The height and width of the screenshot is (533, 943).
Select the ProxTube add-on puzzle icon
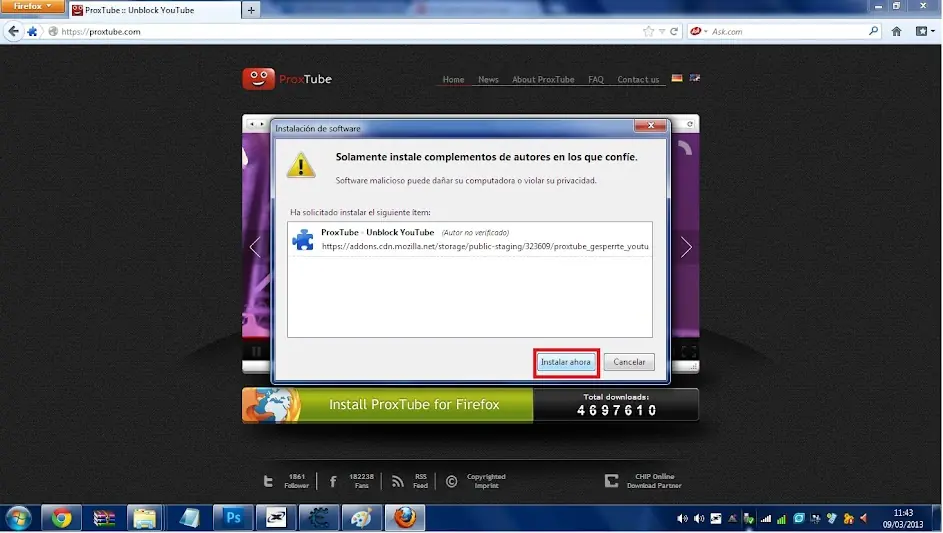click(x=303, y=239)
